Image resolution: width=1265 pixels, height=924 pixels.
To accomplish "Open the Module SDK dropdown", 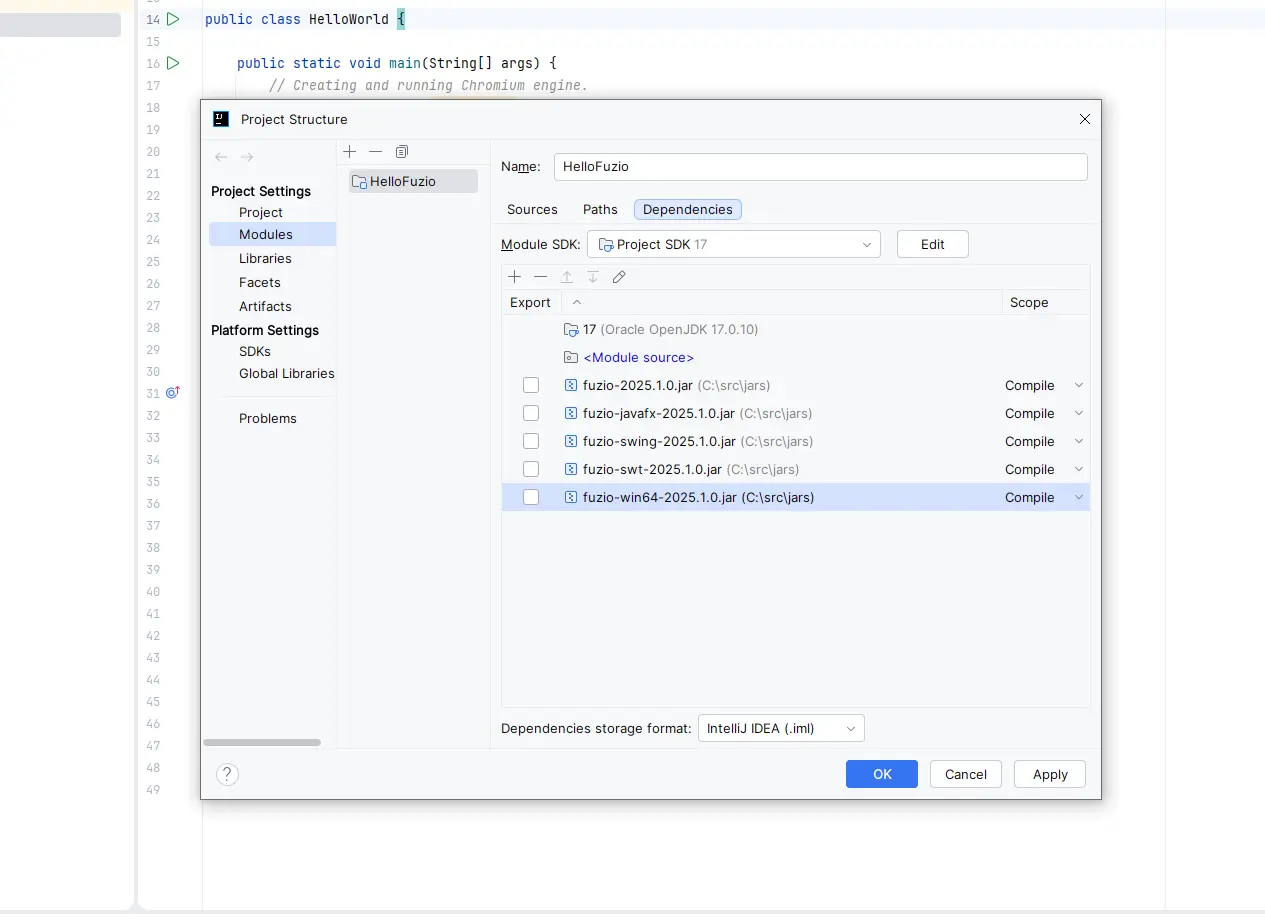I will [734, 244].
